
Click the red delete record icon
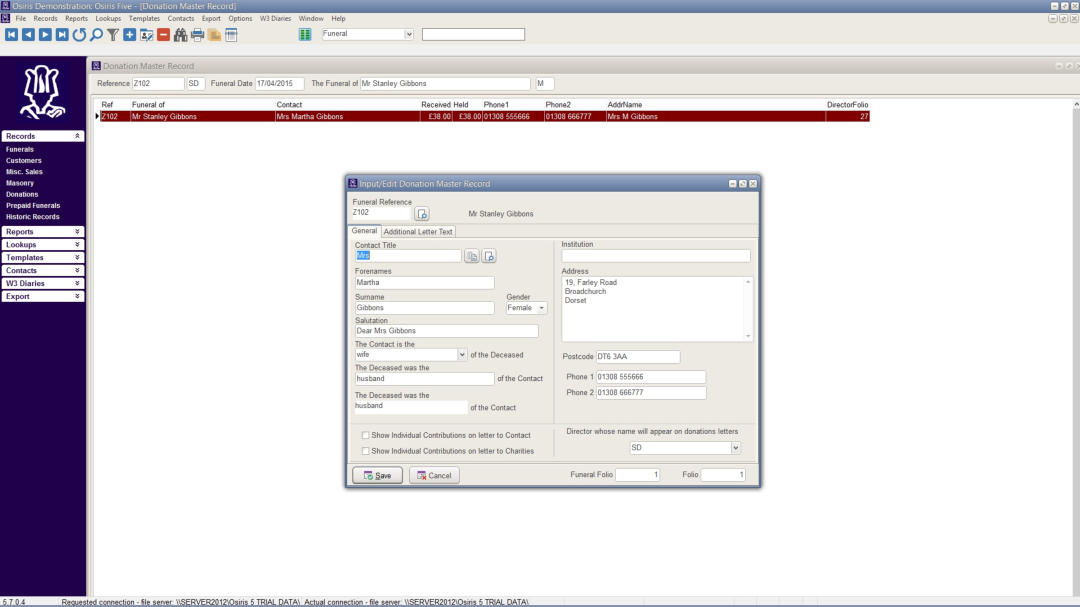[x=163, y=35]
